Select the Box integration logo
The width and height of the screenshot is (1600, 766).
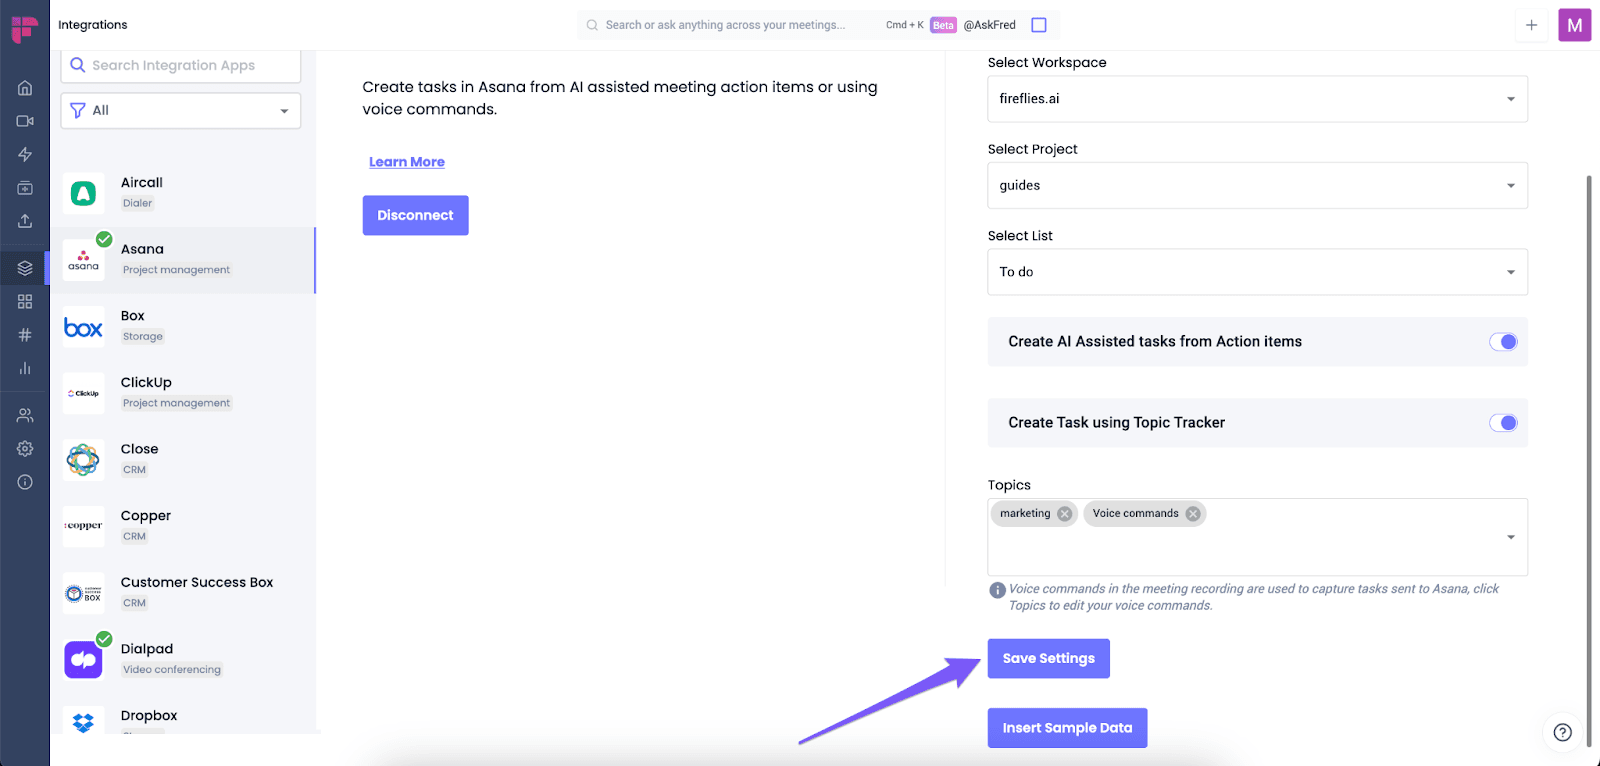coord(84,327)
